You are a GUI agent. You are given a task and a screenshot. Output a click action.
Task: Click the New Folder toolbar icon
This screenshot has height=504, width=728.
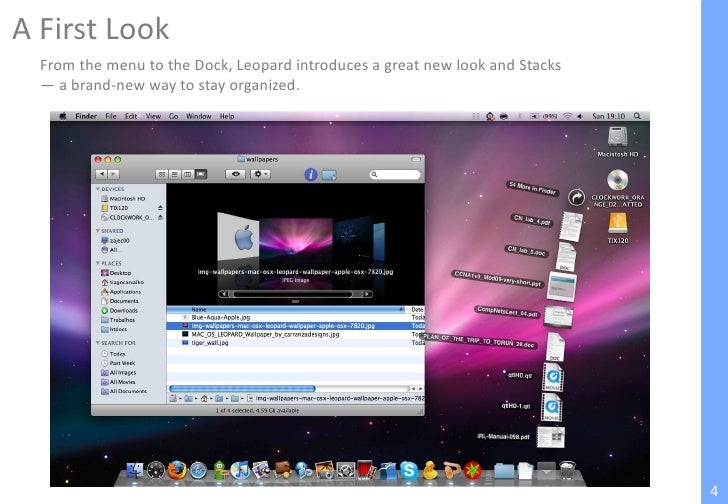coord(329,175)
